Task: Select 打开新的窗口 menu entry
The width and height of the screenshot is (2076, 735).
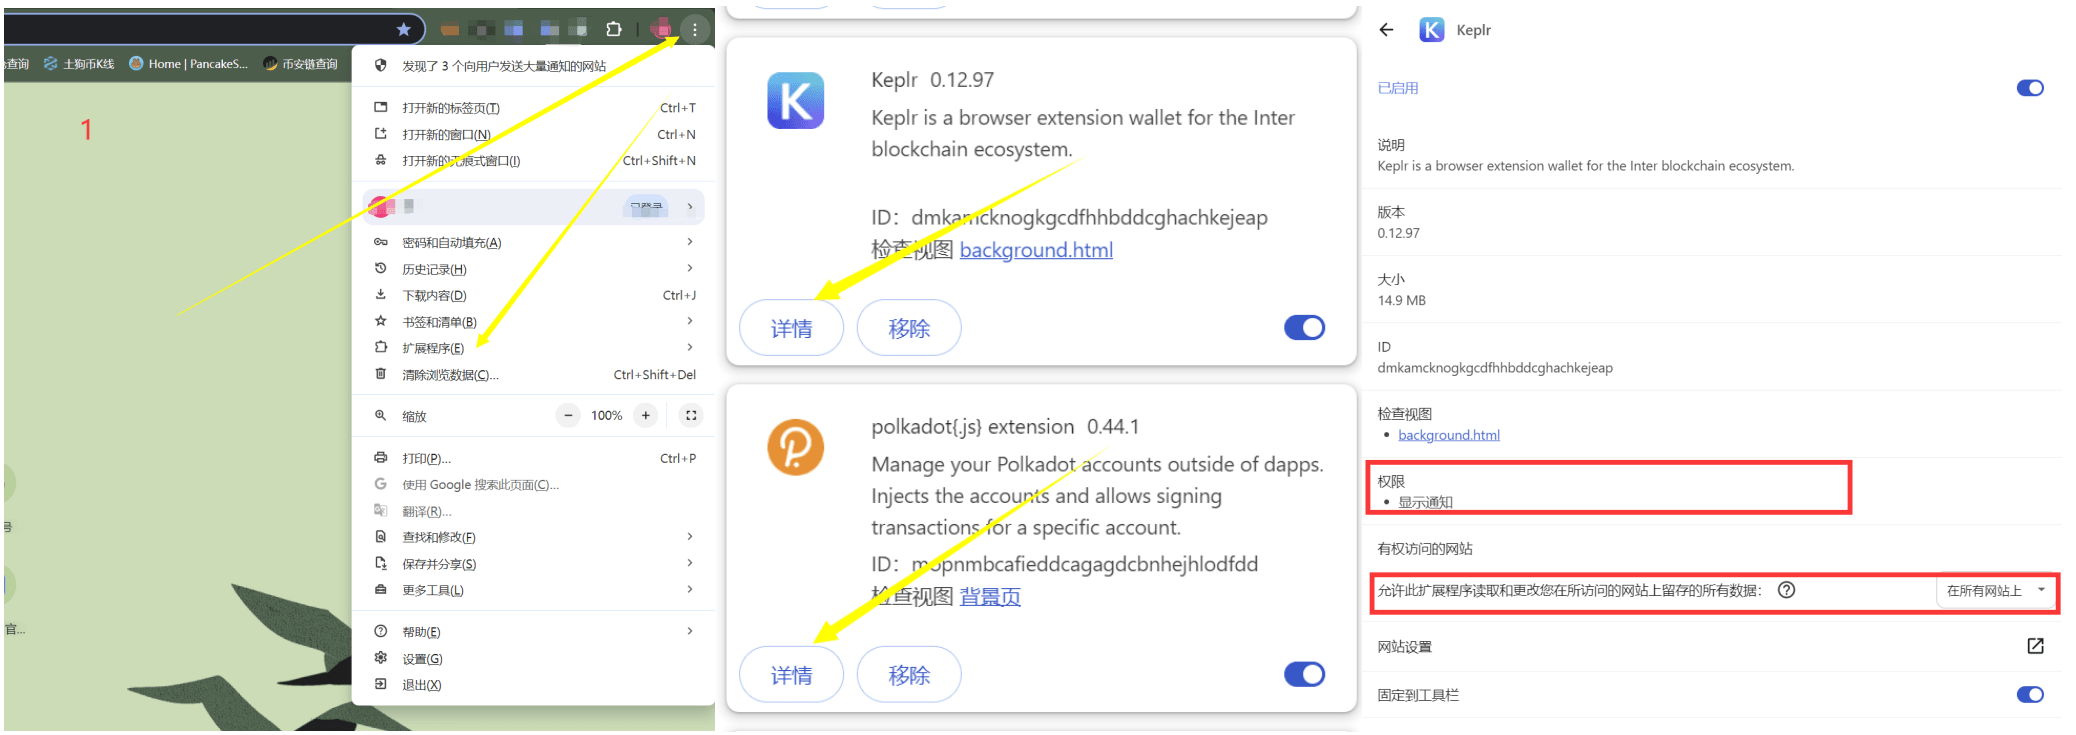Action: point(534,134)
